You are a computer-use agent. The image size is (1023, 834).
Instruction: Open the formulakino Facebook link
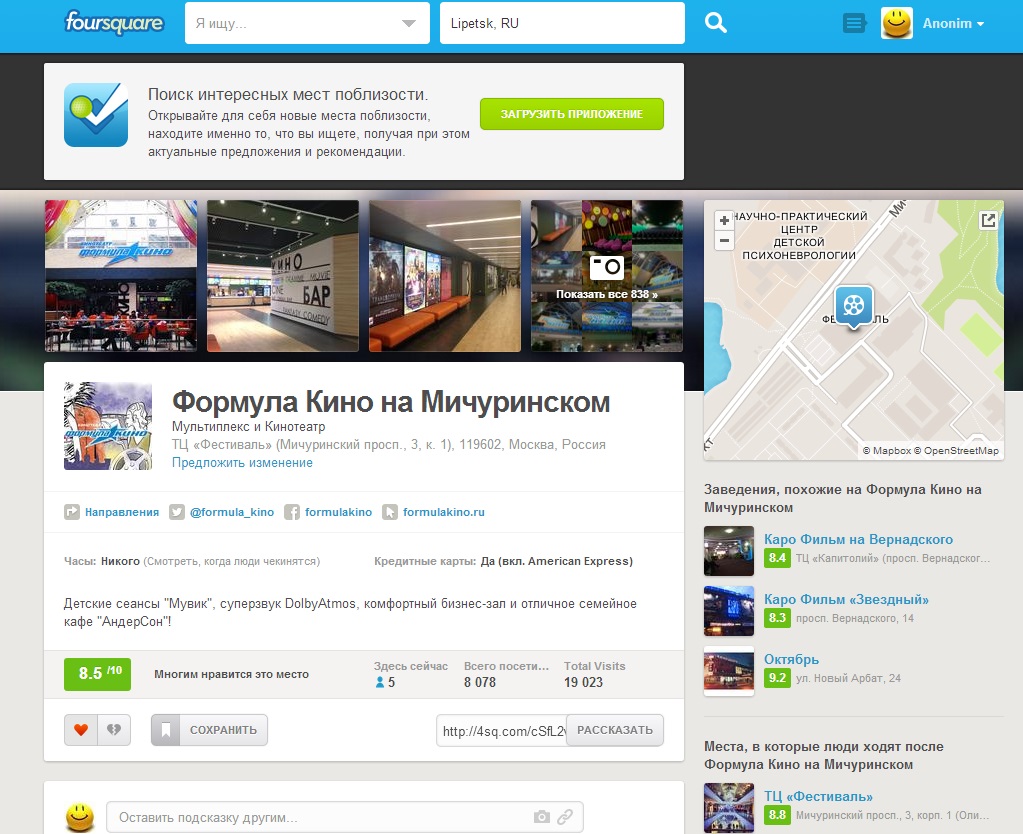[x=339, y=512]
